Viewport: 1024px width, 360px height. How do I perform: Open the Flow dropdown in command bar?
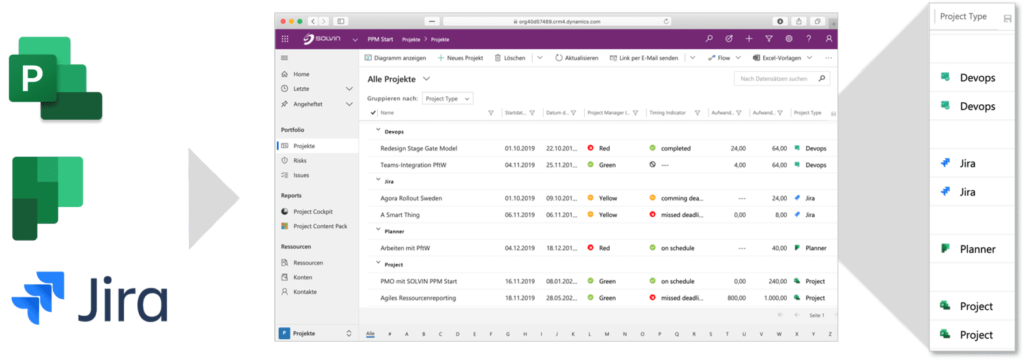click(x=724, y=58)
